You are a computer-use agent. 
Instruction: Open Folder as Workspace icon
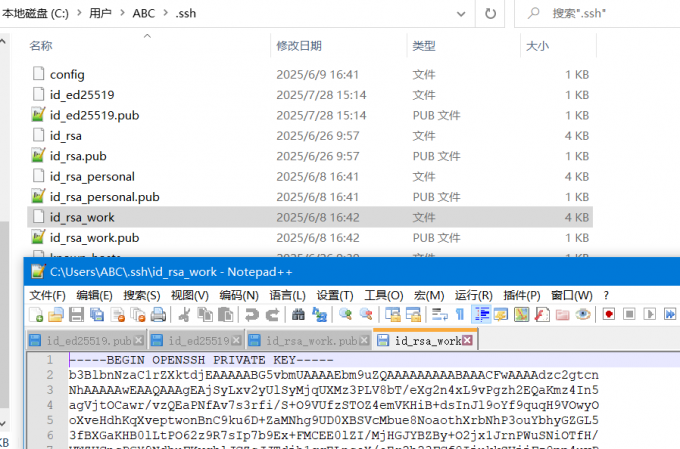pos(562,315)
